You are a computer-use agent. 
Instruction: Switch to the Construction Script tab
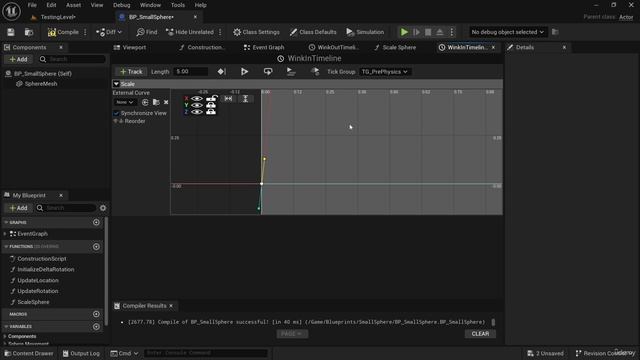[202, 47]
